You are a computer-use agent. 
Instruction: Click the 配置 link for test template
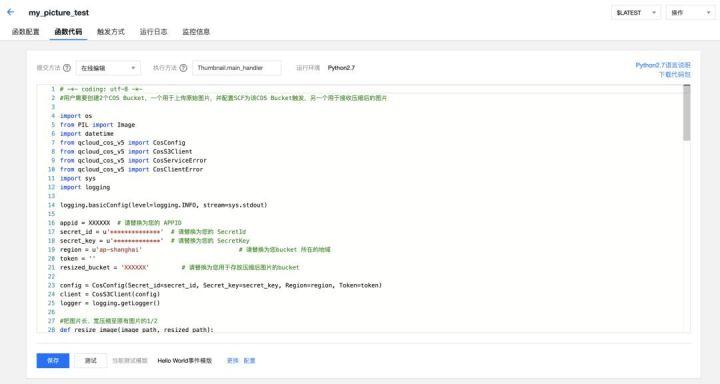point(249,361)
